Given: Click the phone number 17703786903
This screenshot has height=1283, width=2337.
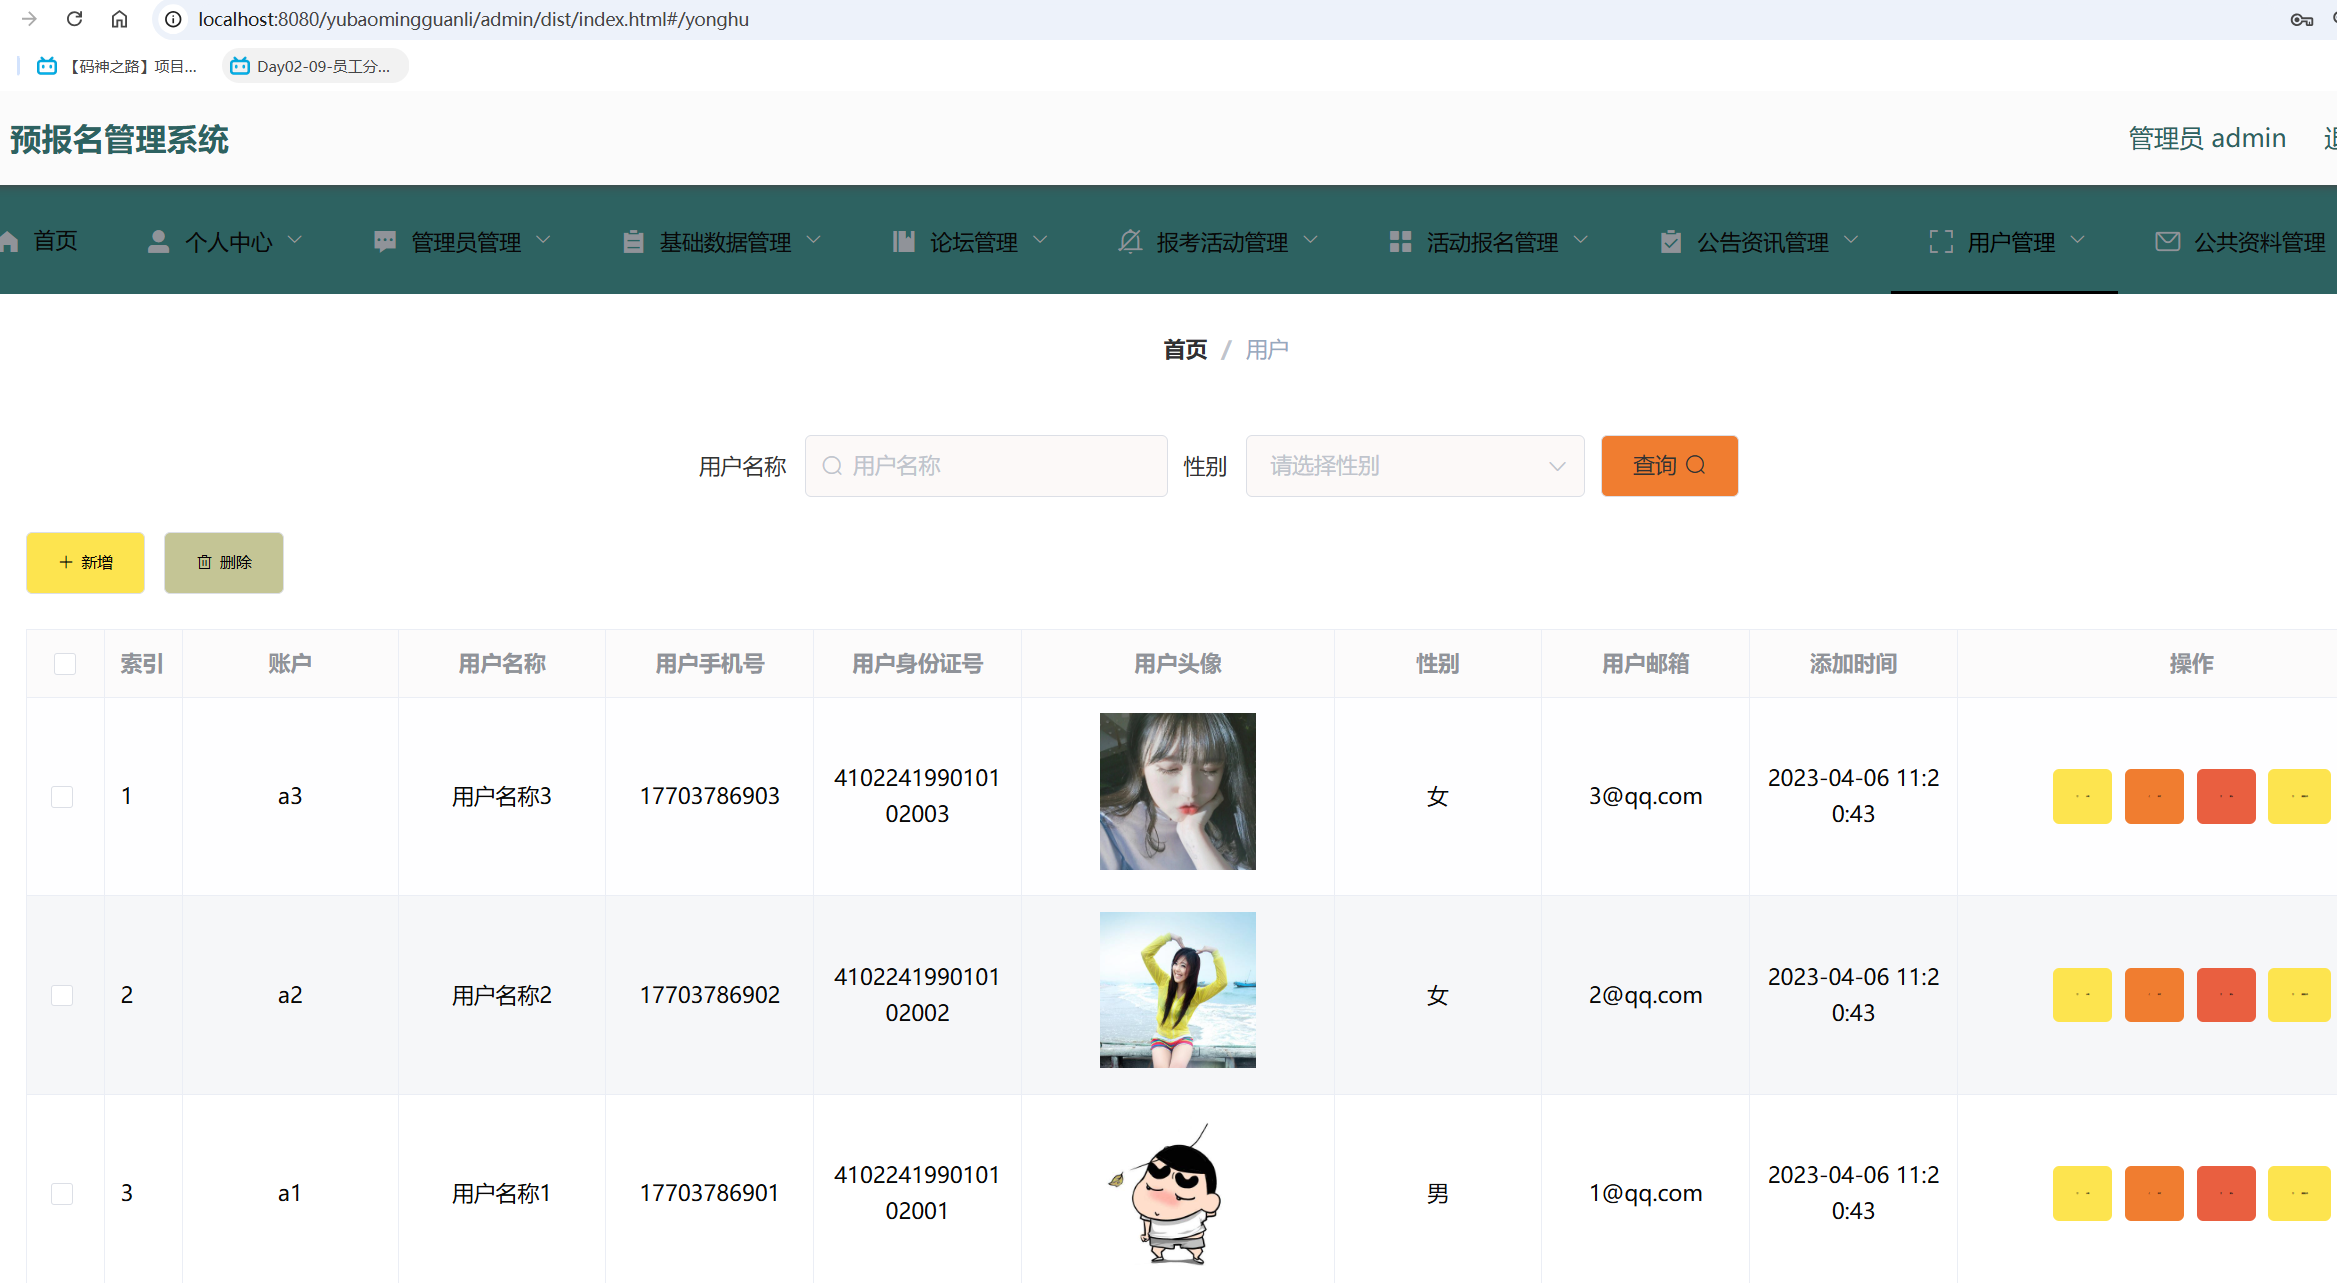Looking at the screenshot, I should pyautogui.click(x=709, y=797).
